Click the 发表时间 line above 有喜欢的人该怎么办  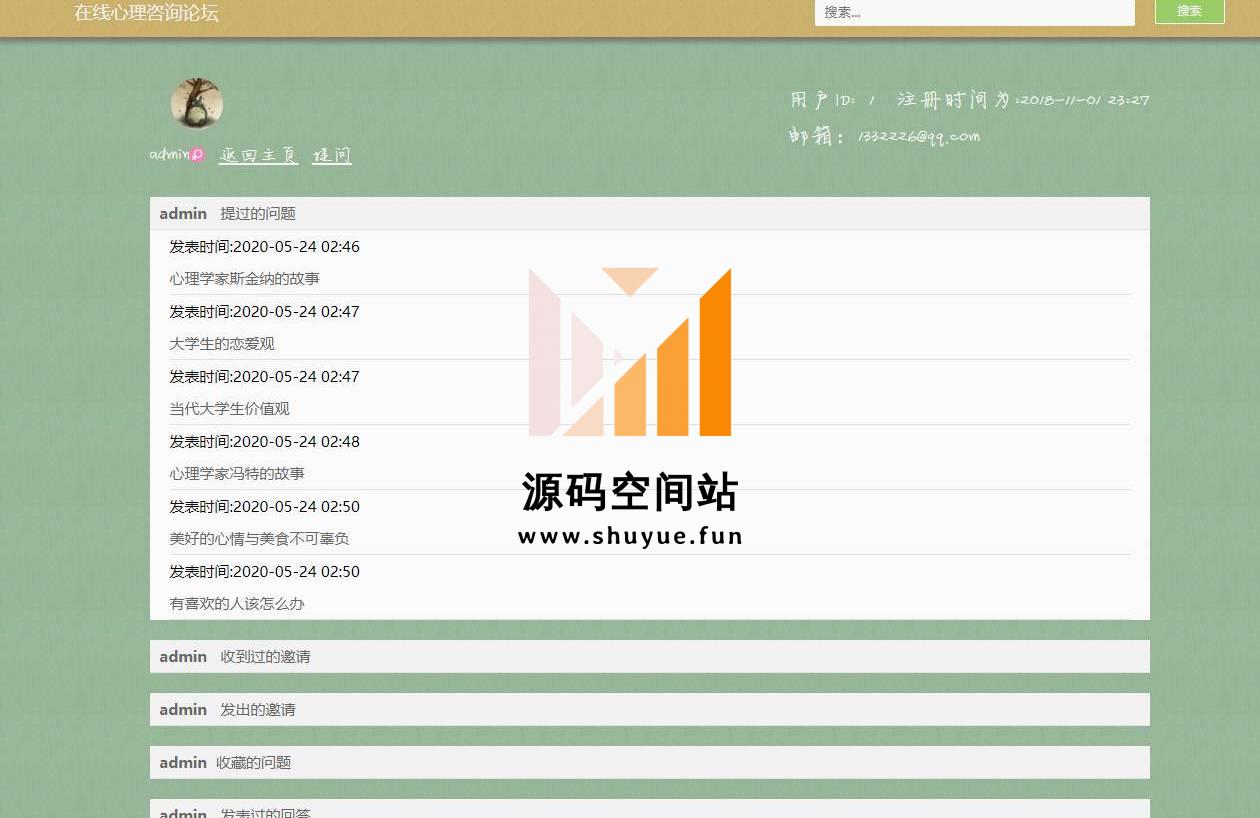tap(264, 572)
